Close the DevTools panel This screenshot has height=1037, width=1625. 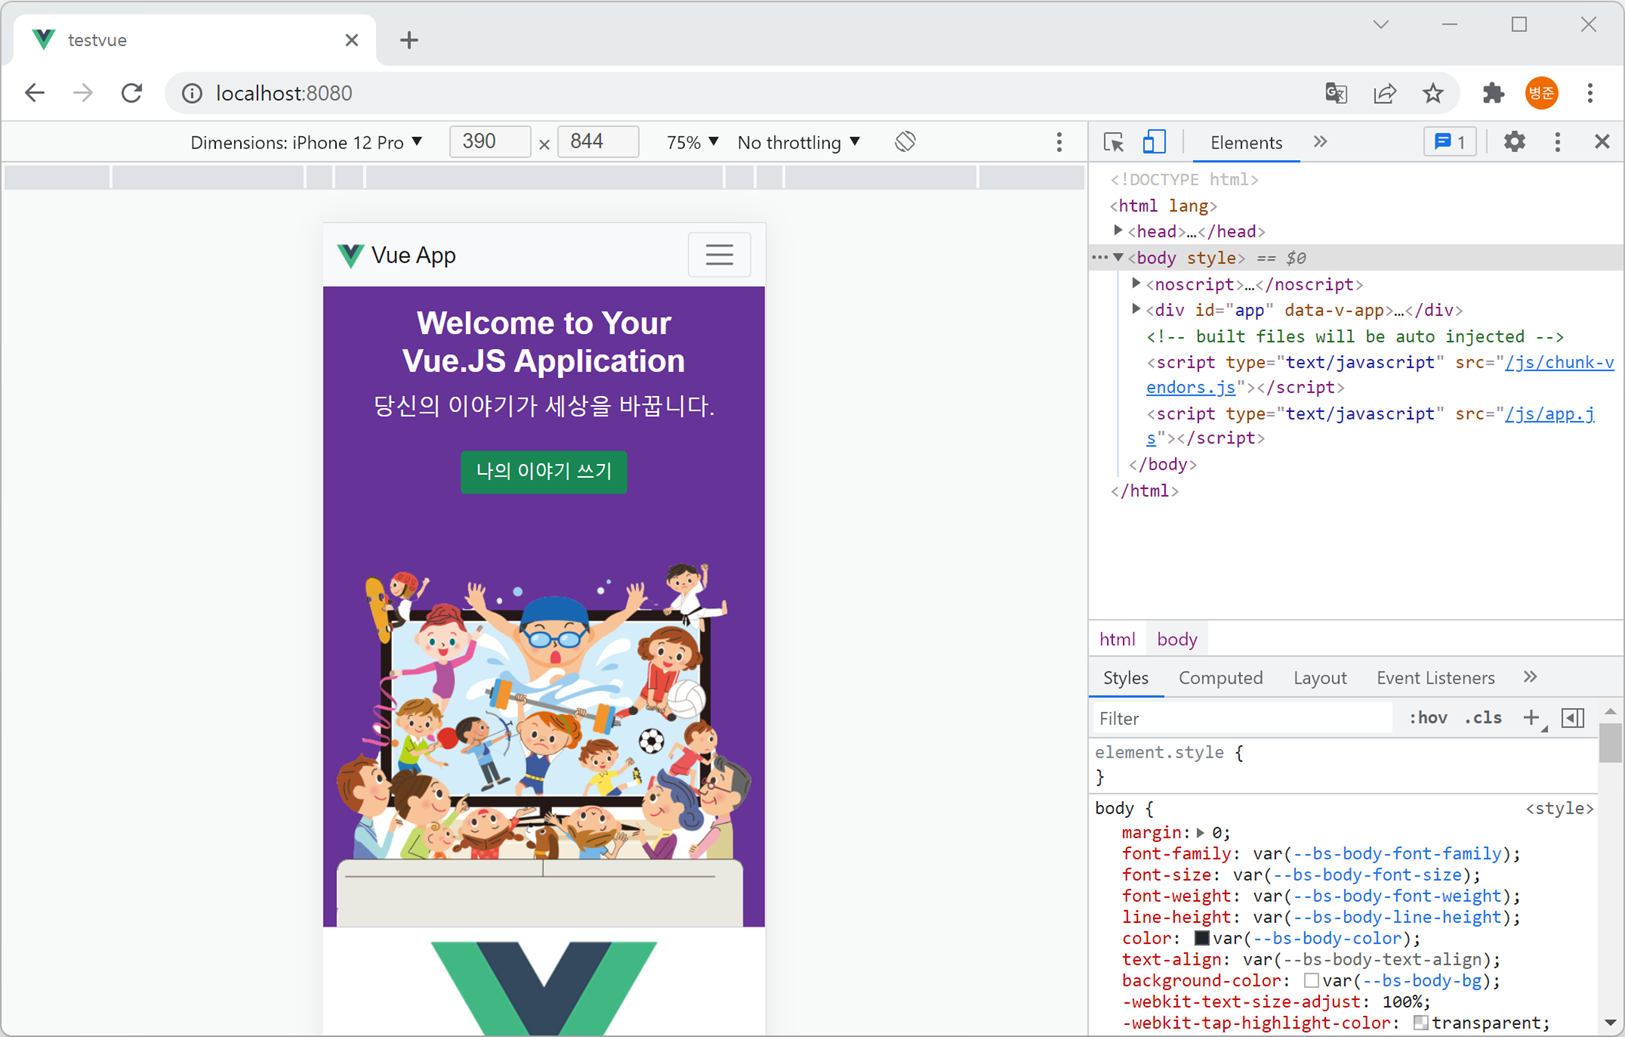[x=1602, y=142]
